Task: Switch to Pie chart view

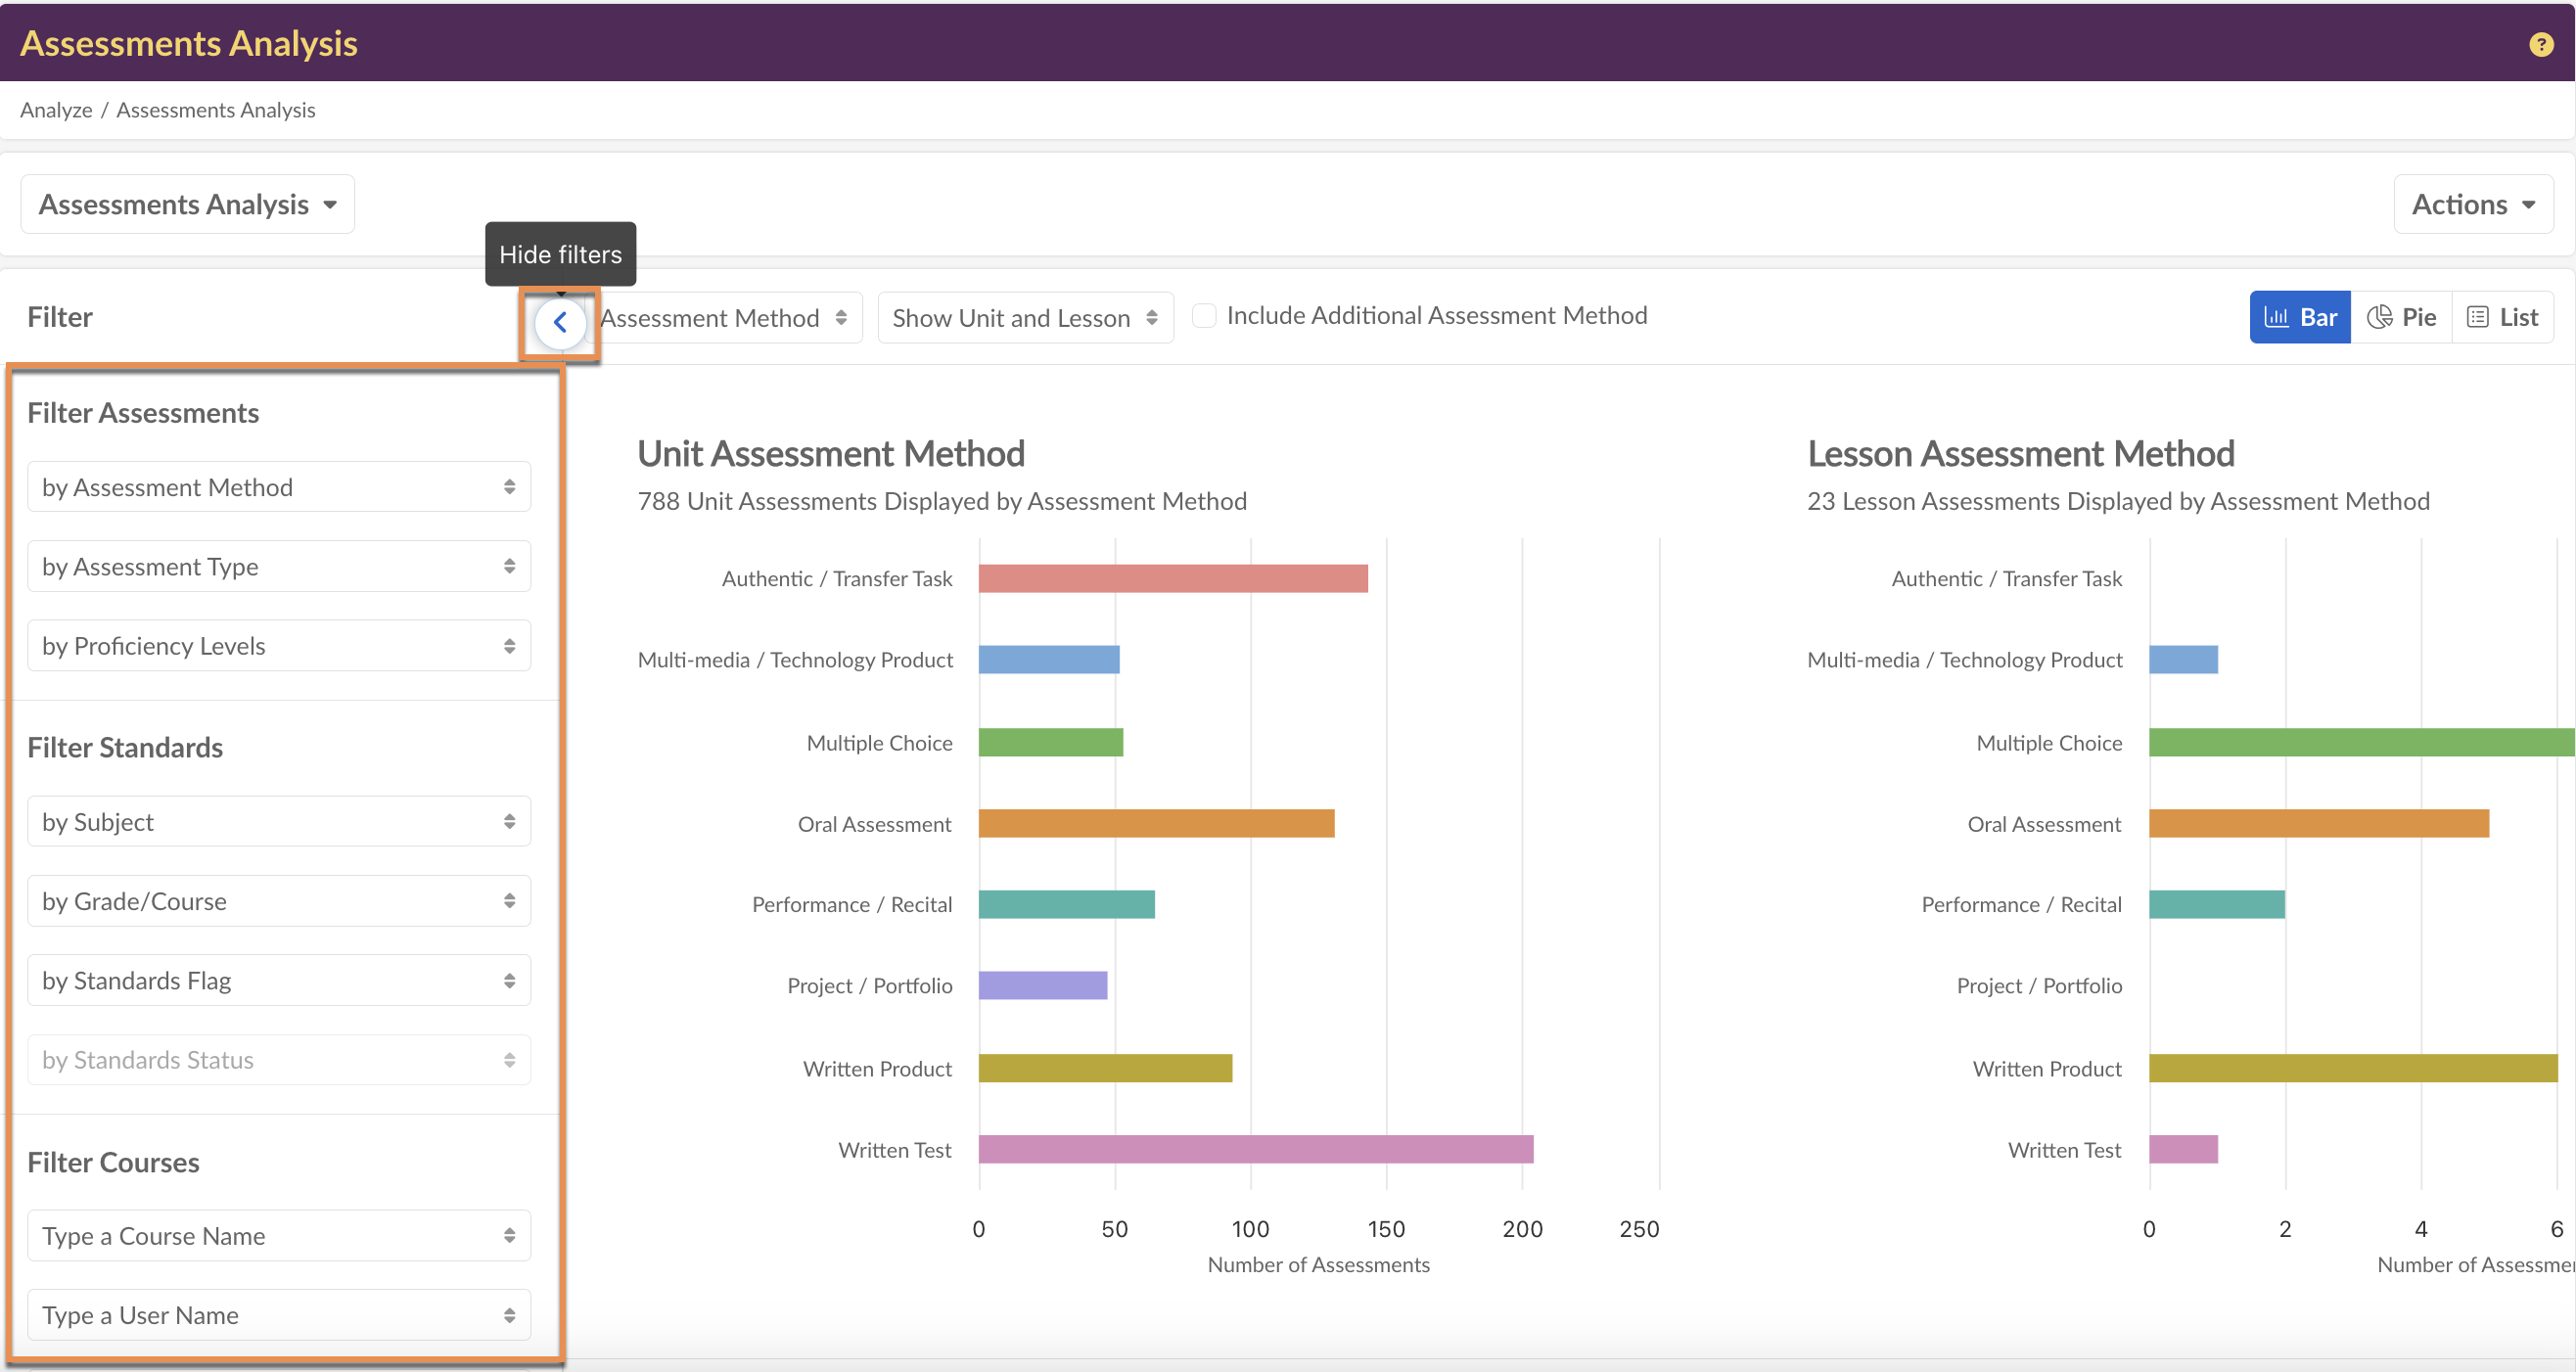Action: pyautogui.click(x=2401, y=317)
